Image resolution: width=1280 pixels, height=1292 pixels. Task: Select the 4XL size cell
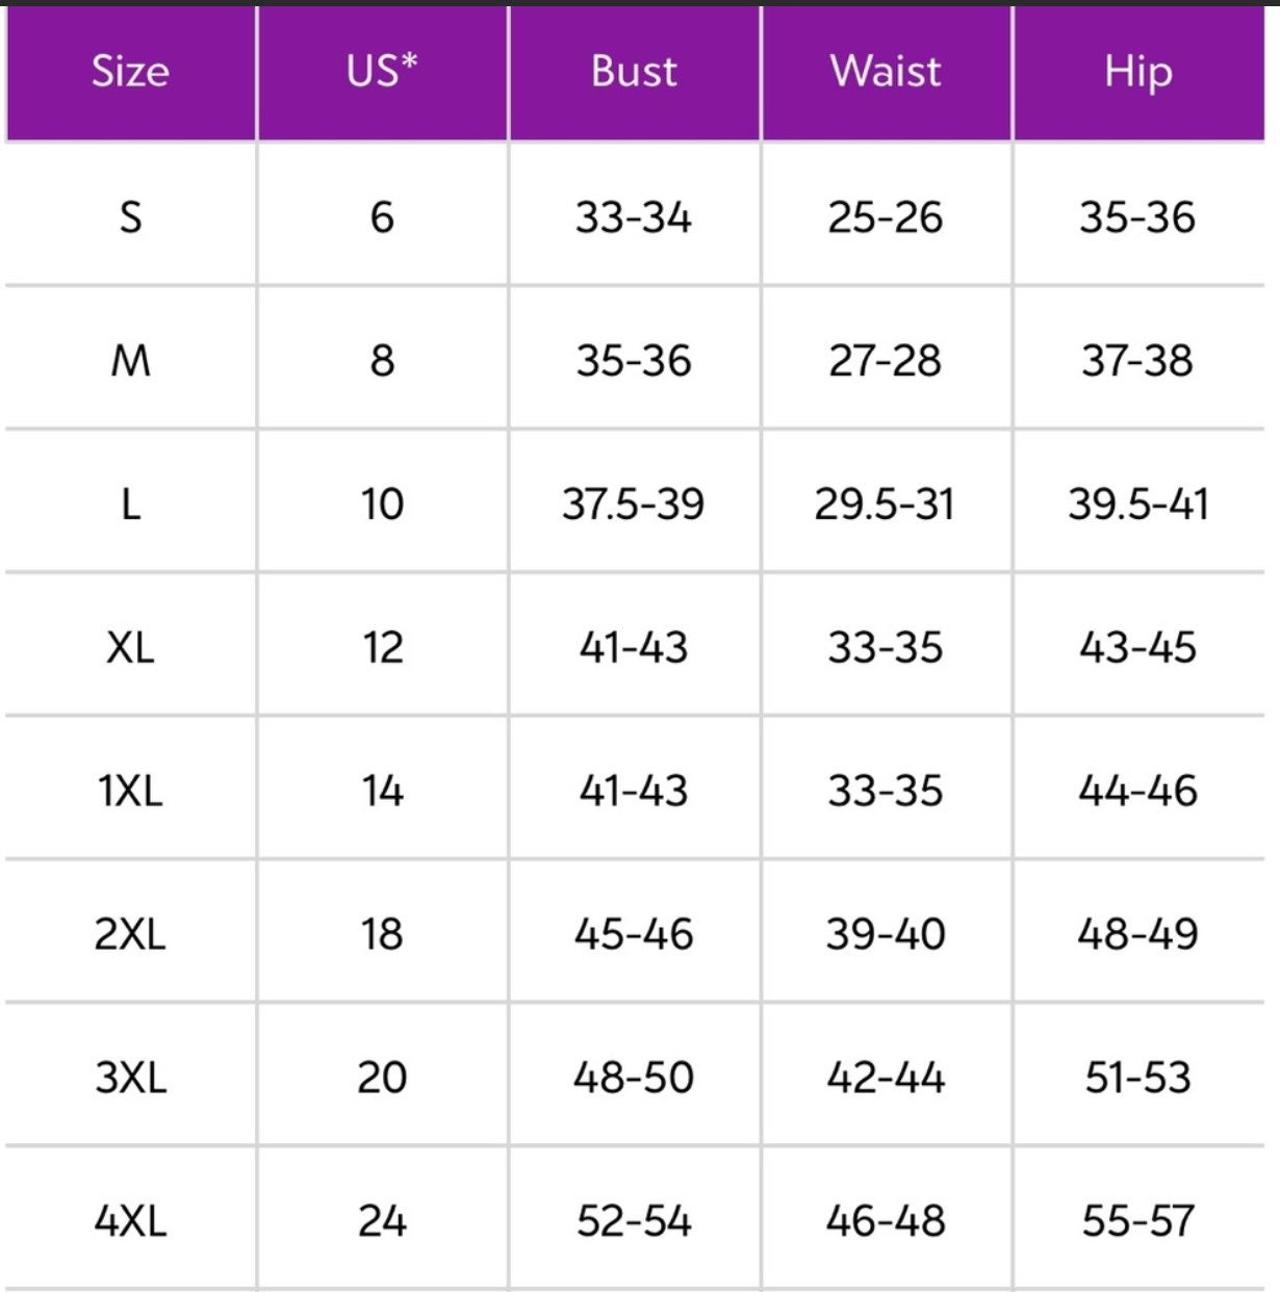[131, 1220]
